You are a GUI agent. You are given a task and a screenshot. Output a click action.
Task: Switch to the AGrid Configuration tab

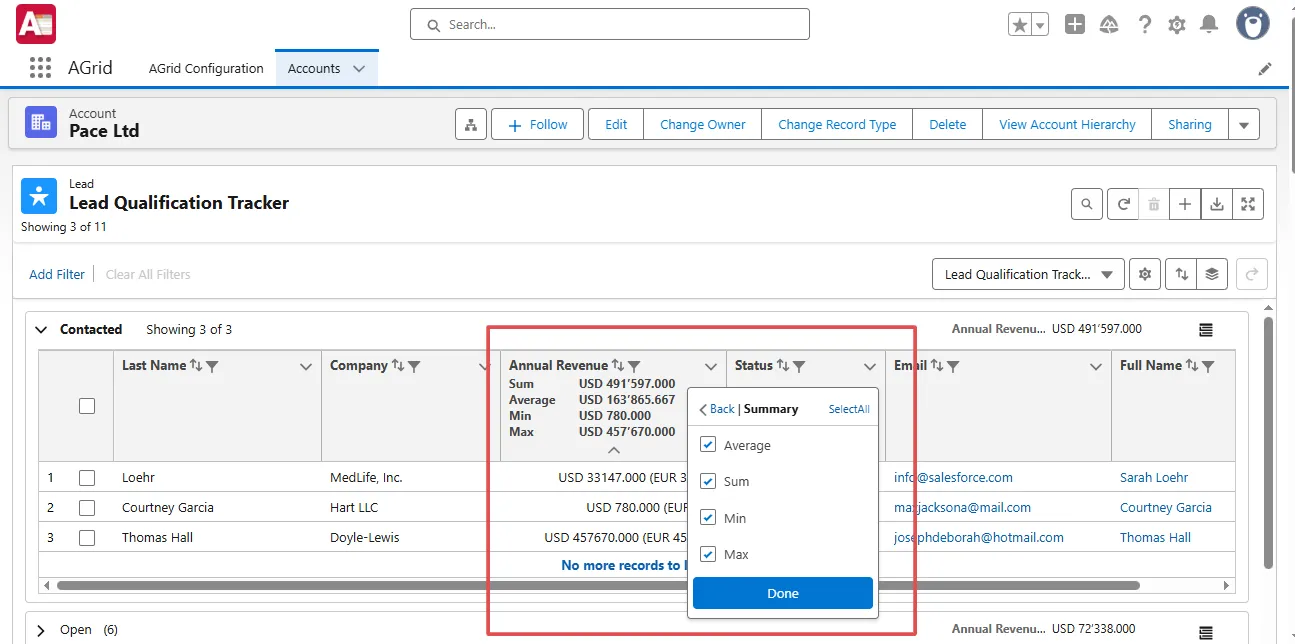[206, 69]
